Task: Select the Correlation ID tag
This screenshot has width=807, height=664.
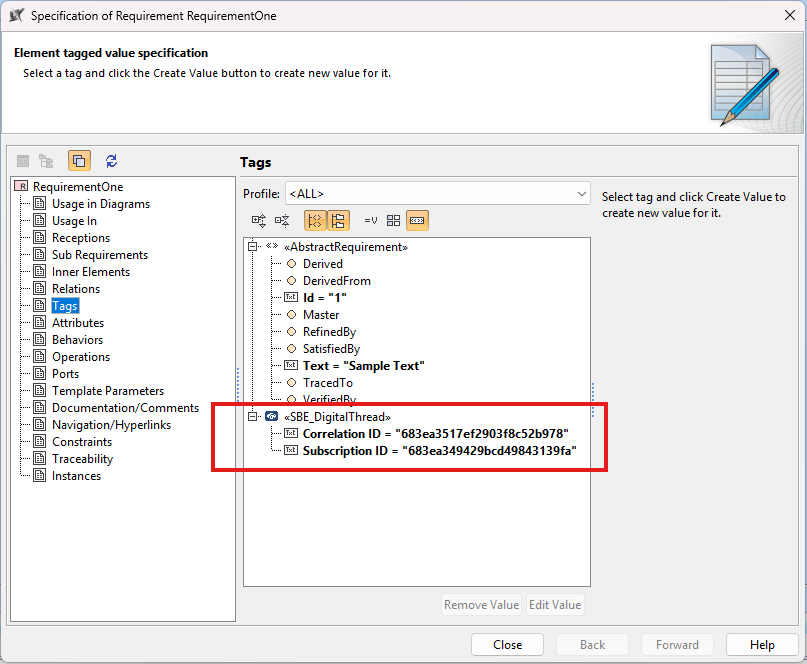Action: [x=435, y=434]
